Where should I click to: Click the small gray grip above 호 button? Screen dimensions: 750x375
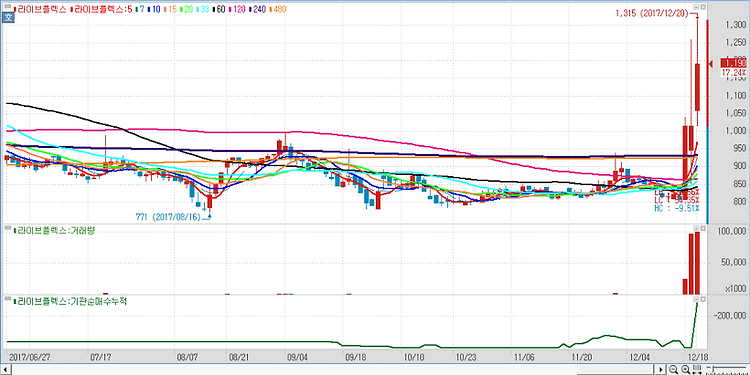point(8,6)
